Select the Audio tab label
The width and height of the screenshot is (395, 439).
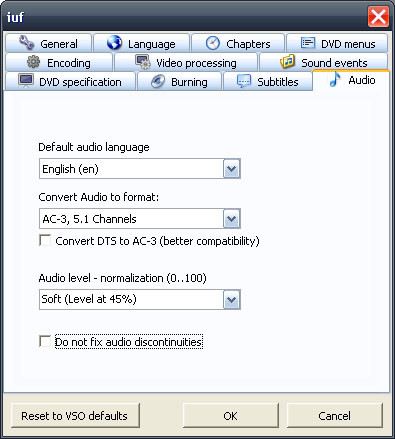coord(362,80)
